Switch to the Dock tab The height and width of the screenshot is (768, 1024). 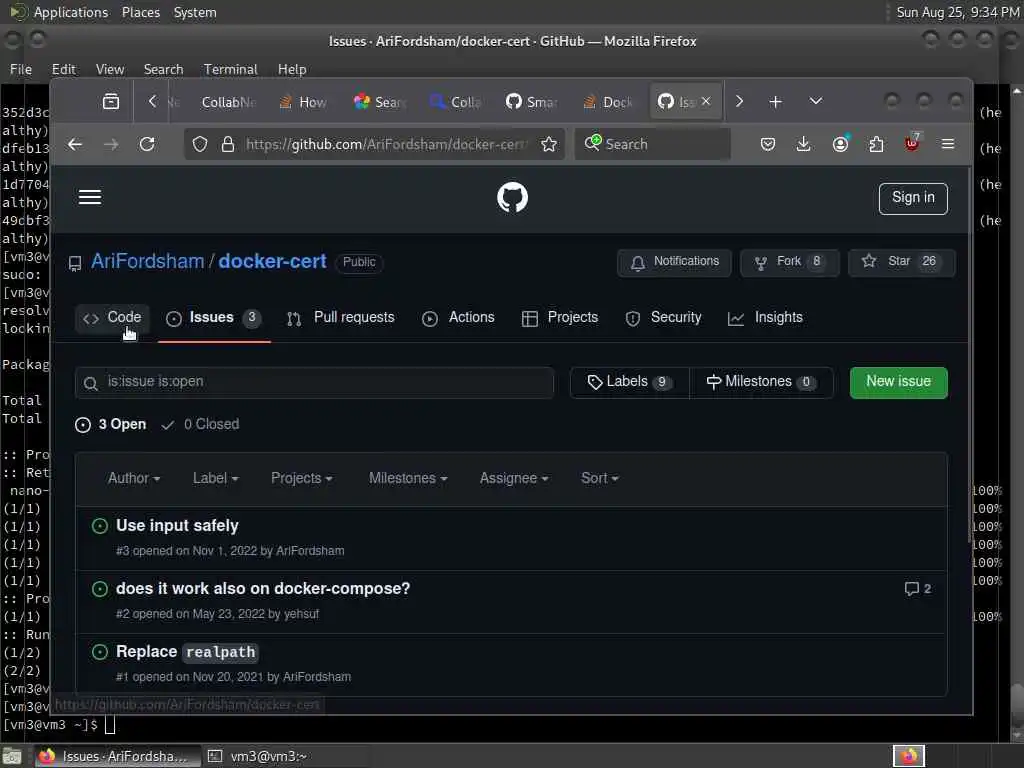(609, 102)
